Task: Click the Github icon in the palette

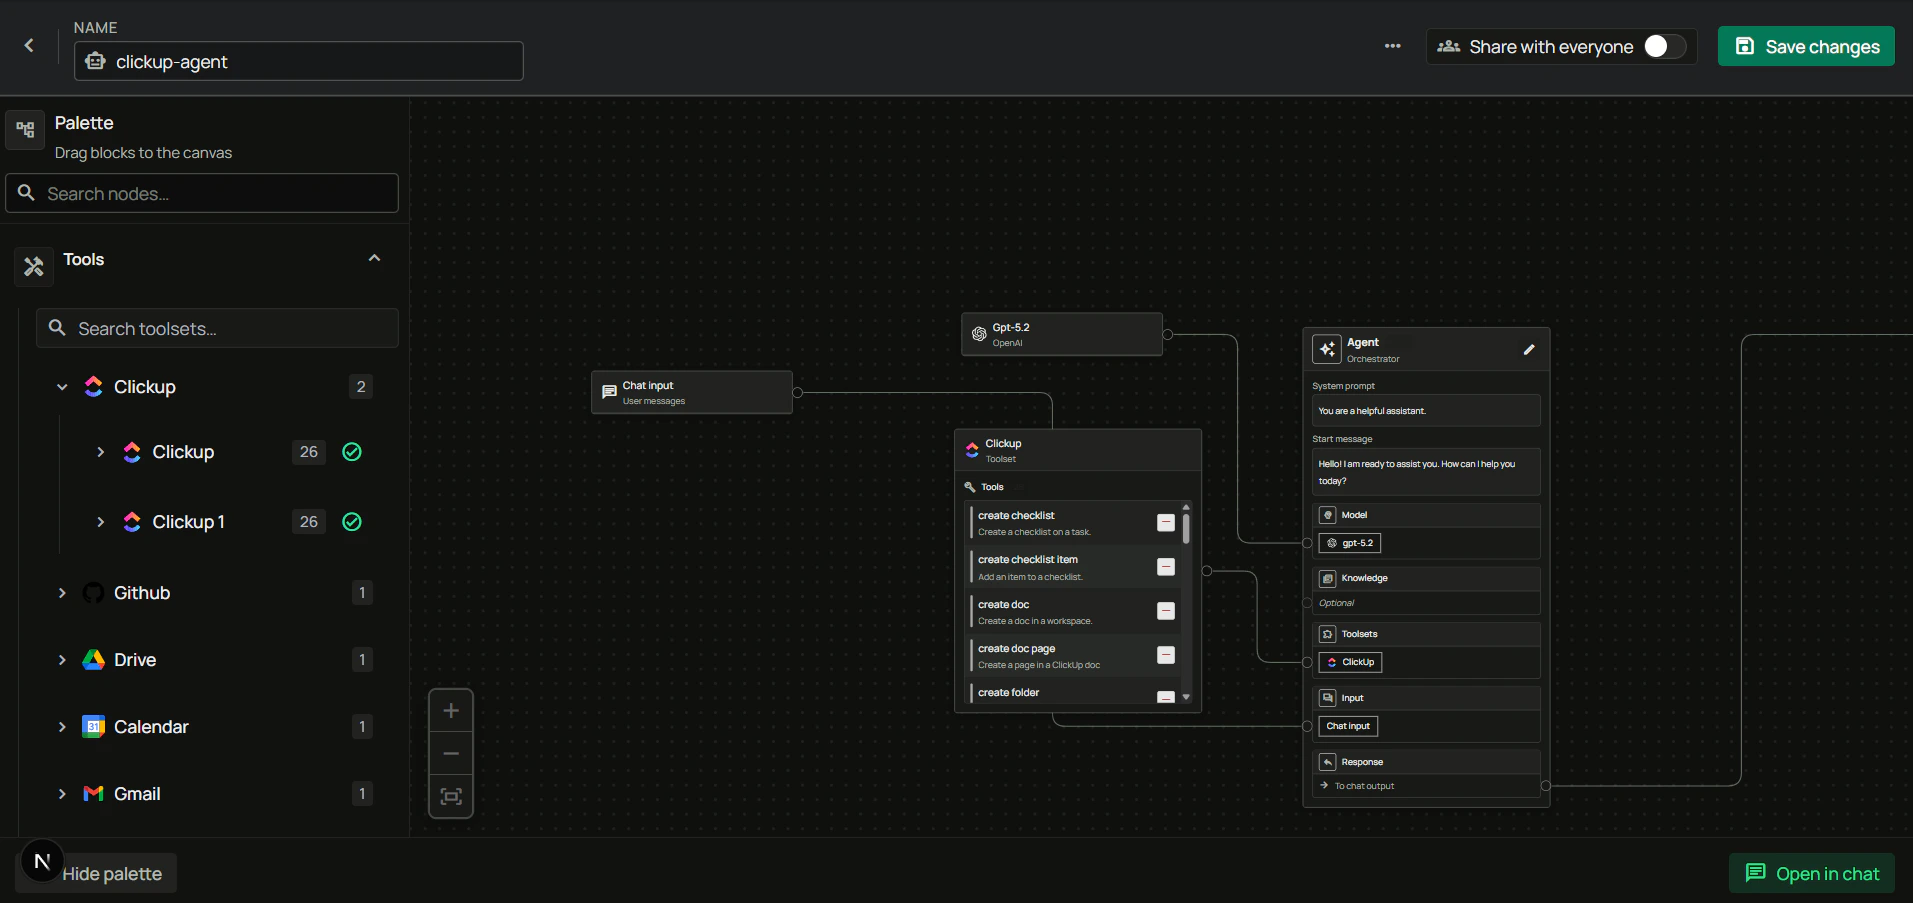Action: point(91,592)
